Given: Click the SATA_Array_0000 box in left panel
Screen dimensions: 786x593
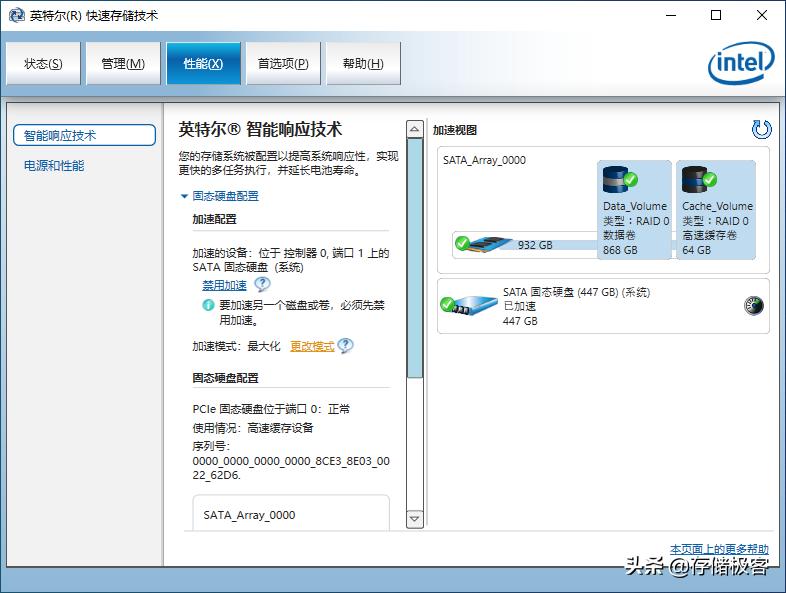Looking at the screenshot, I should point(291,513).
